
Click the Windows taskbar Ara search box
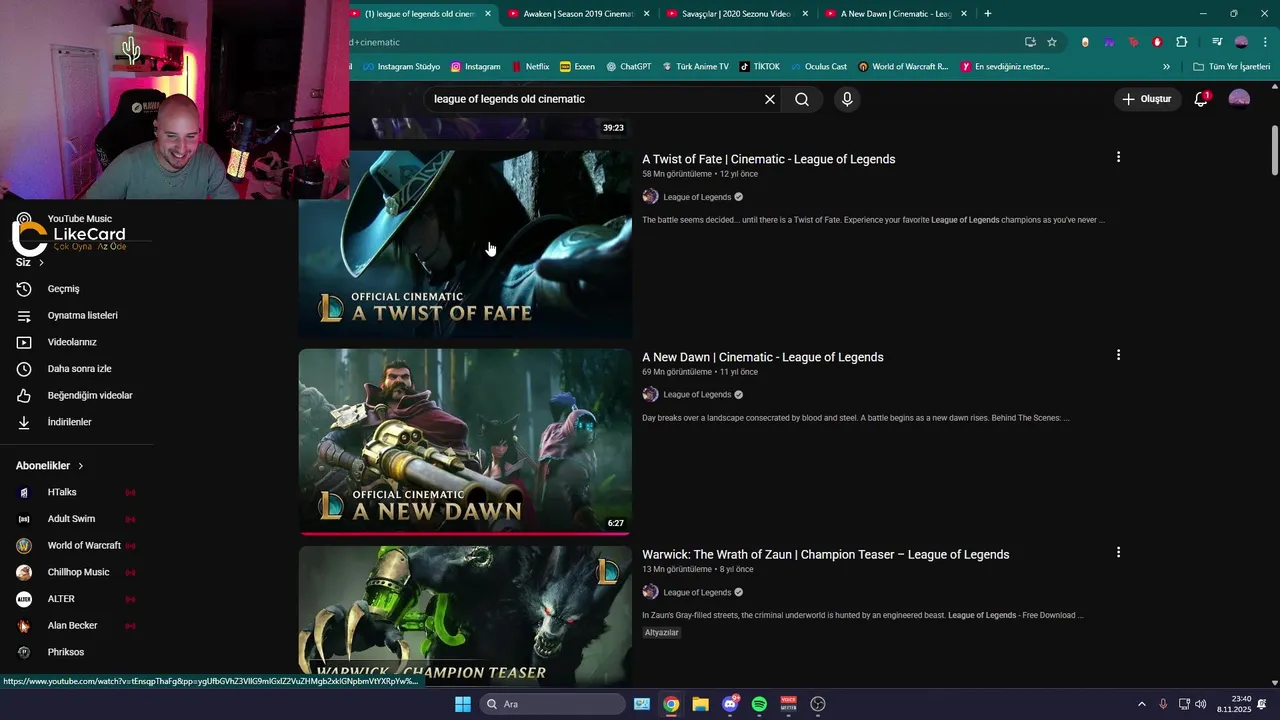coord(552,704)
